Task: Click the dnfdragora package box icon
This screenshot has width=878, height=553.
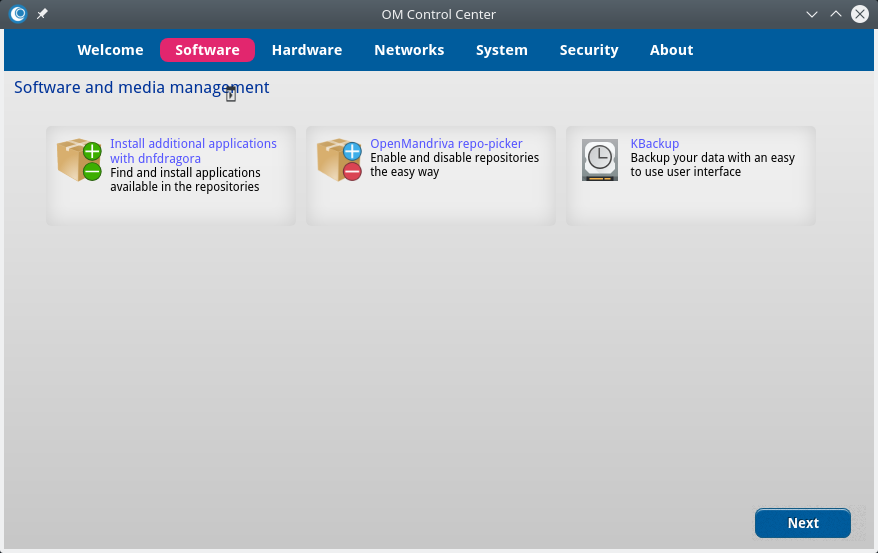Action: click(x=79, y=160)
